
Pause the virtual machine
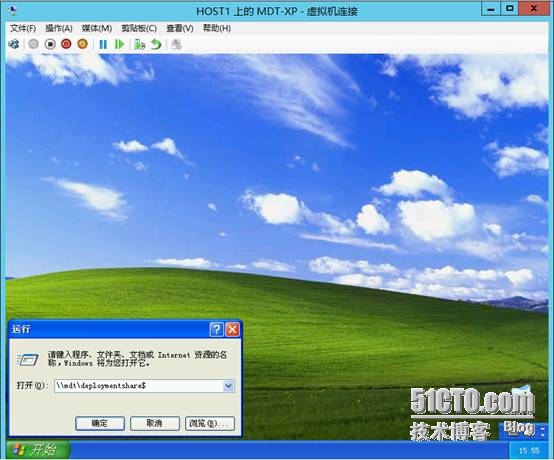pos(103,45)
